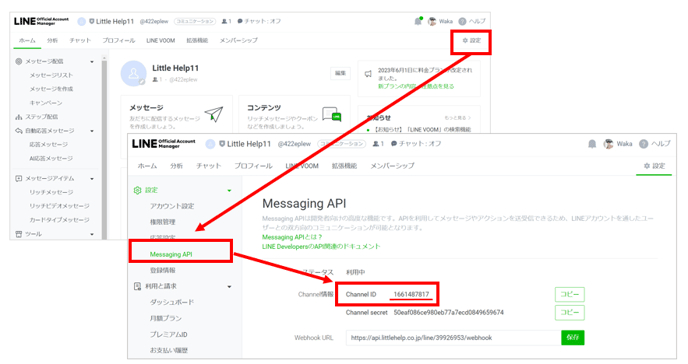Viewport: 688px width, 364px height.
Task: Click account avatar beside Little Help11 in front header
Action: coord(210,144)
